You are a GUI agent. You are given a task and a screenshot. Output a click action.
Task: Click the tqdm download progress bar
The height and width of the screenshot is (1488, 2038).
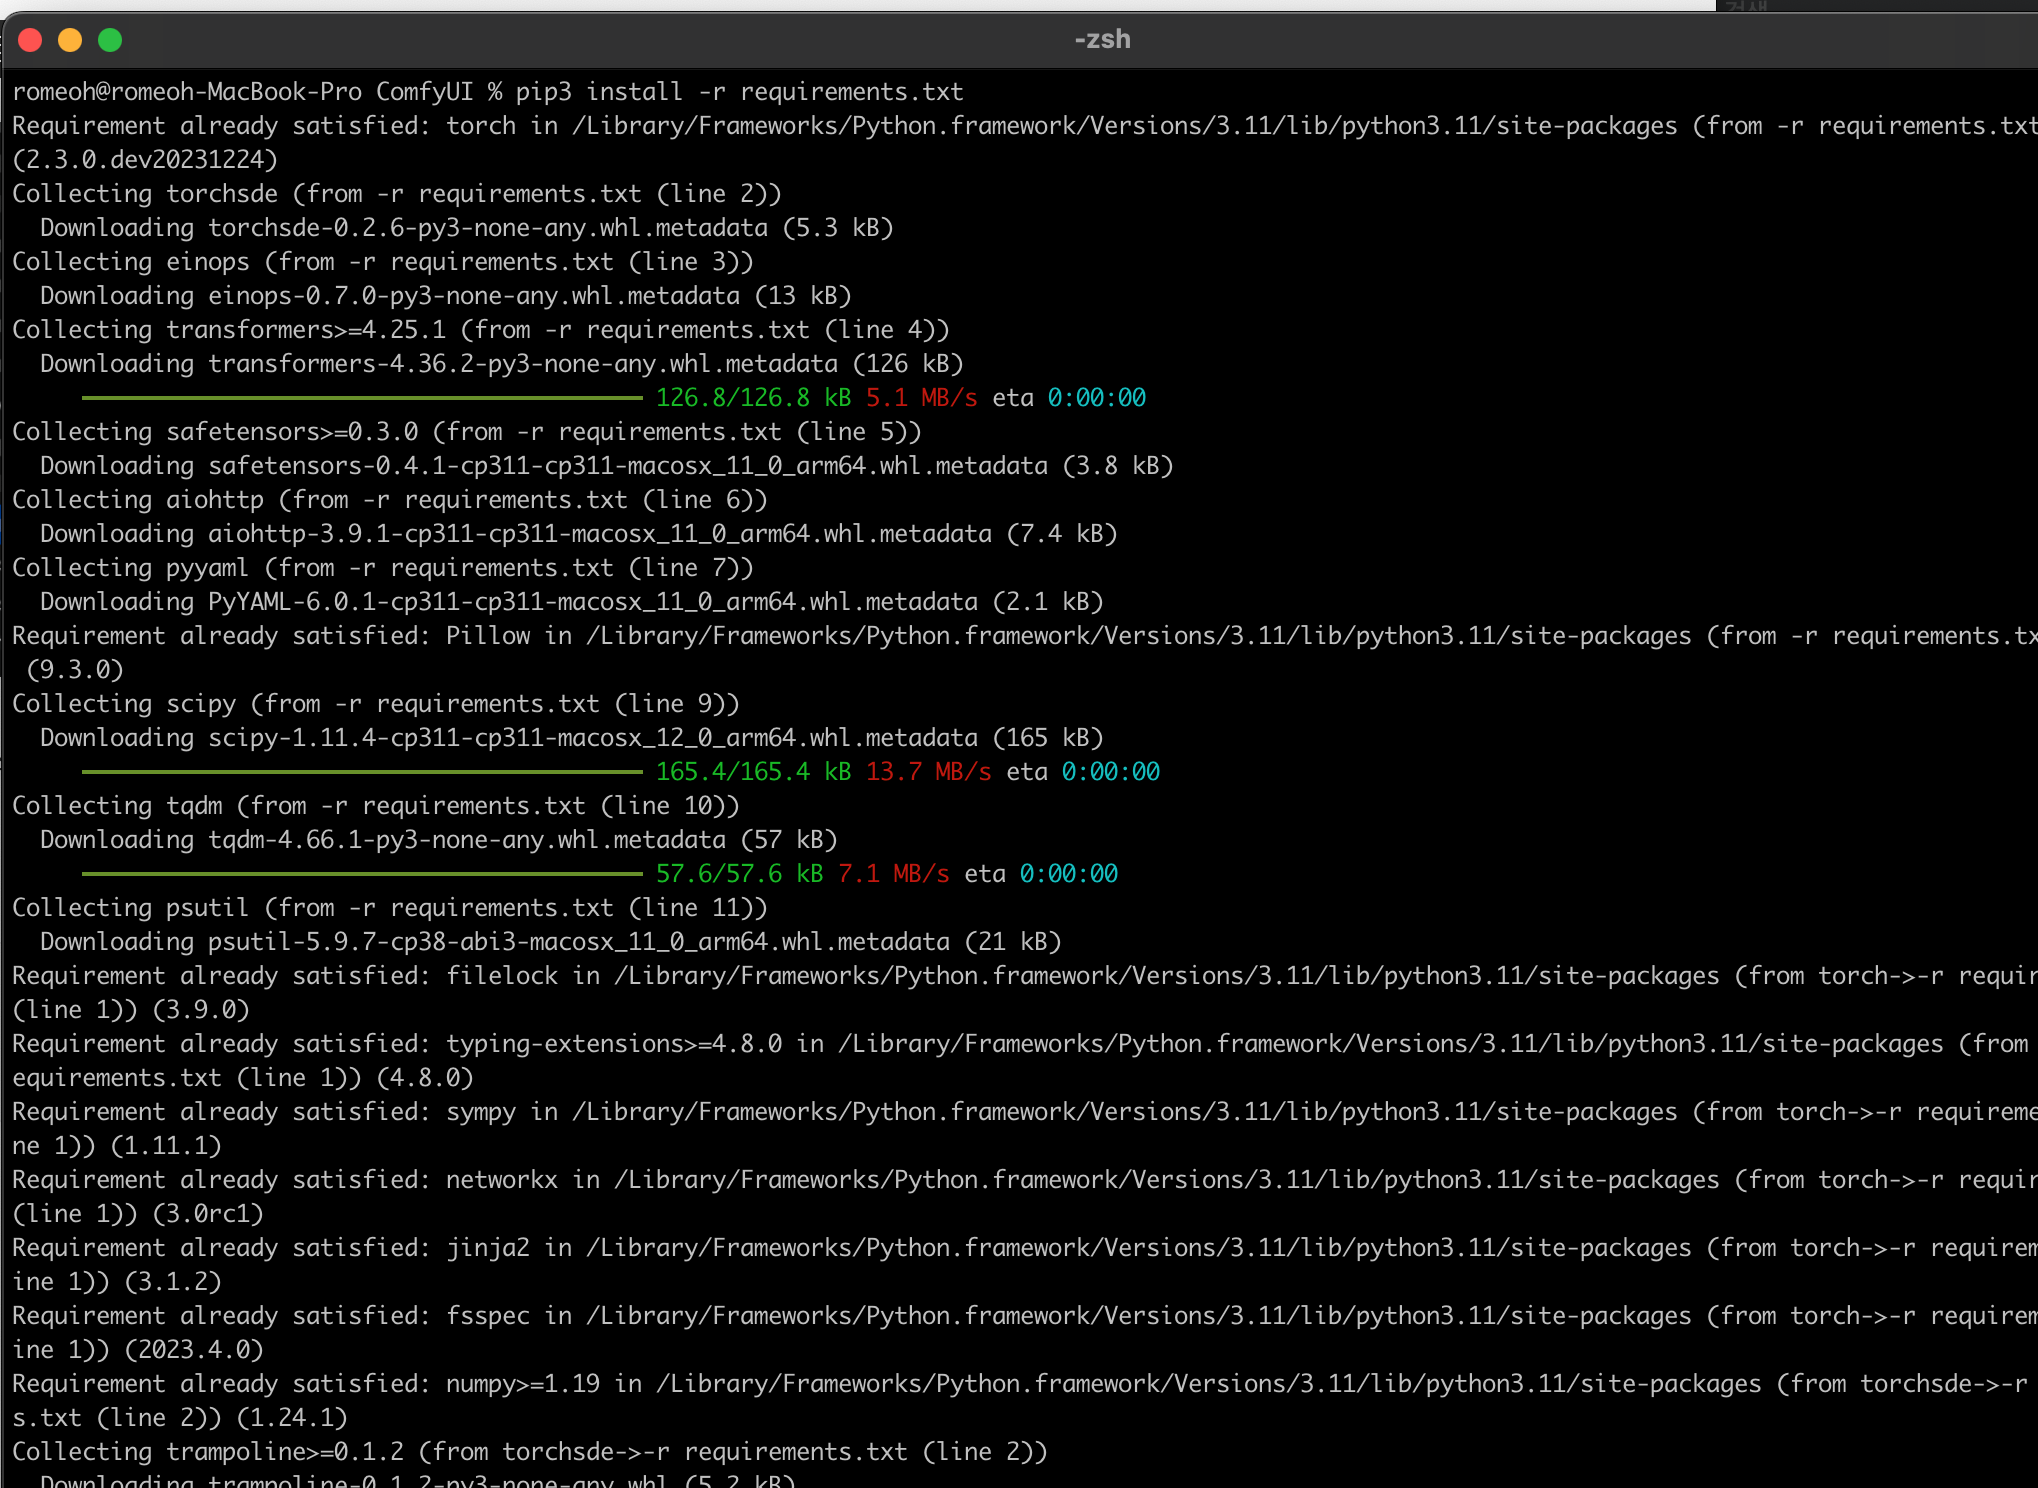pyautogui.click(x=362, y=874)
